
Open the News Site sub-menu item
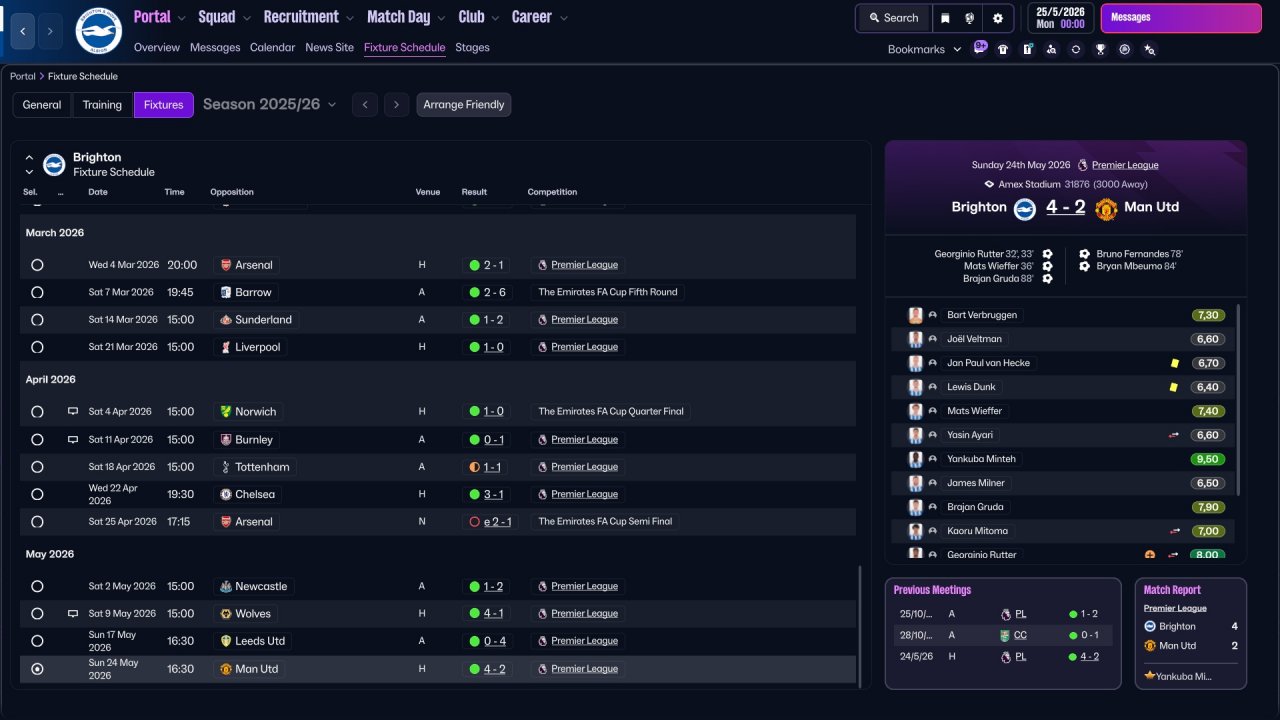click(330, 47)
